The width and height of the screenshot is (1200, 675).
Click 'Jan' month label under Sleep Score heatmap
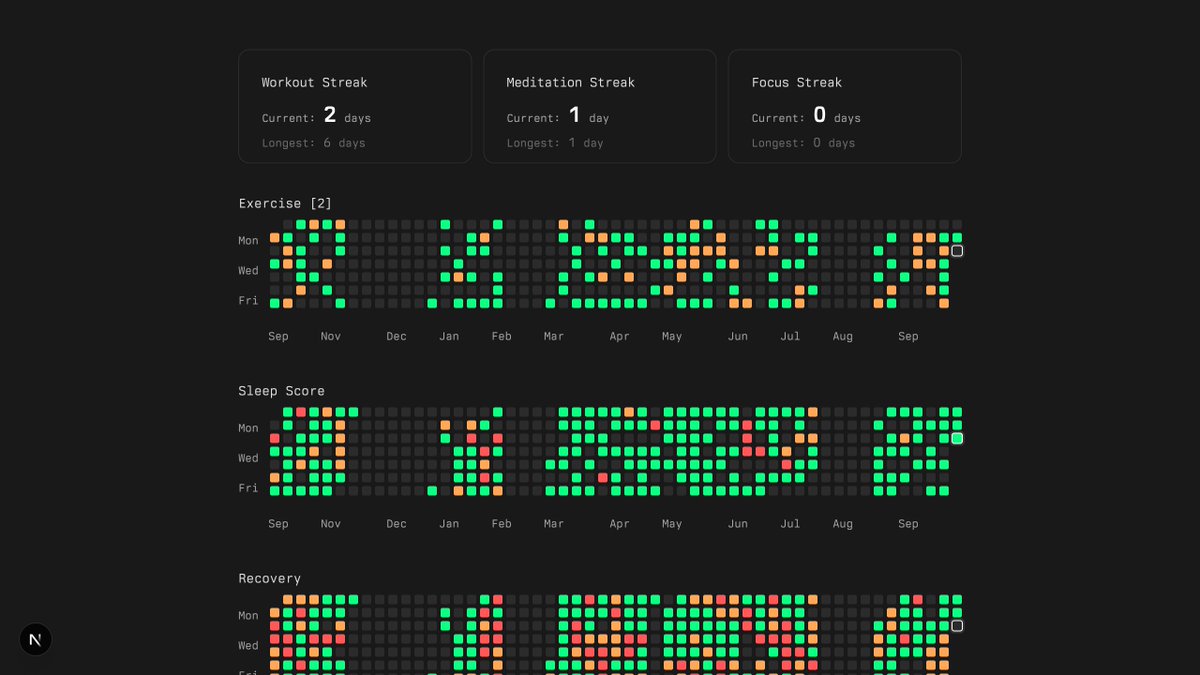pos(449,523)
